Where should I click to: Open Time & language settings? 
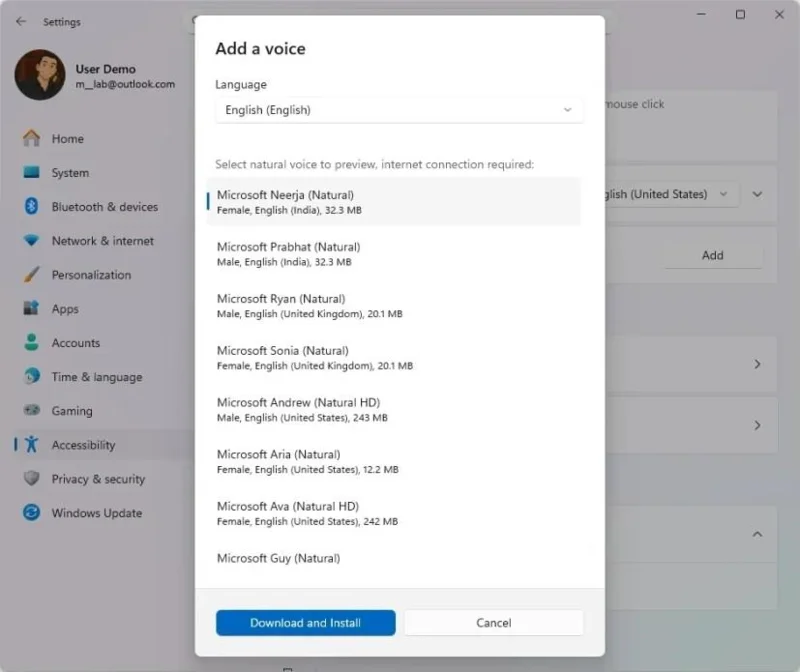[102, 377]
